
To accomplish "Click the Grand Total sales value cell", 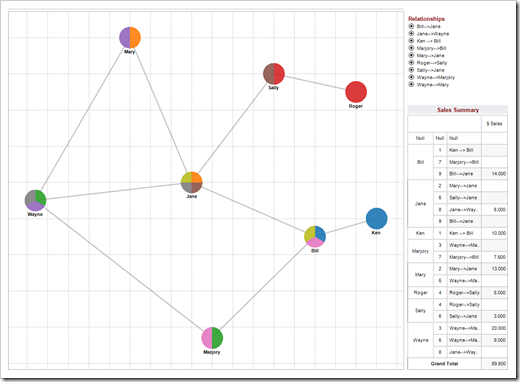I will [x=494, y=364].
